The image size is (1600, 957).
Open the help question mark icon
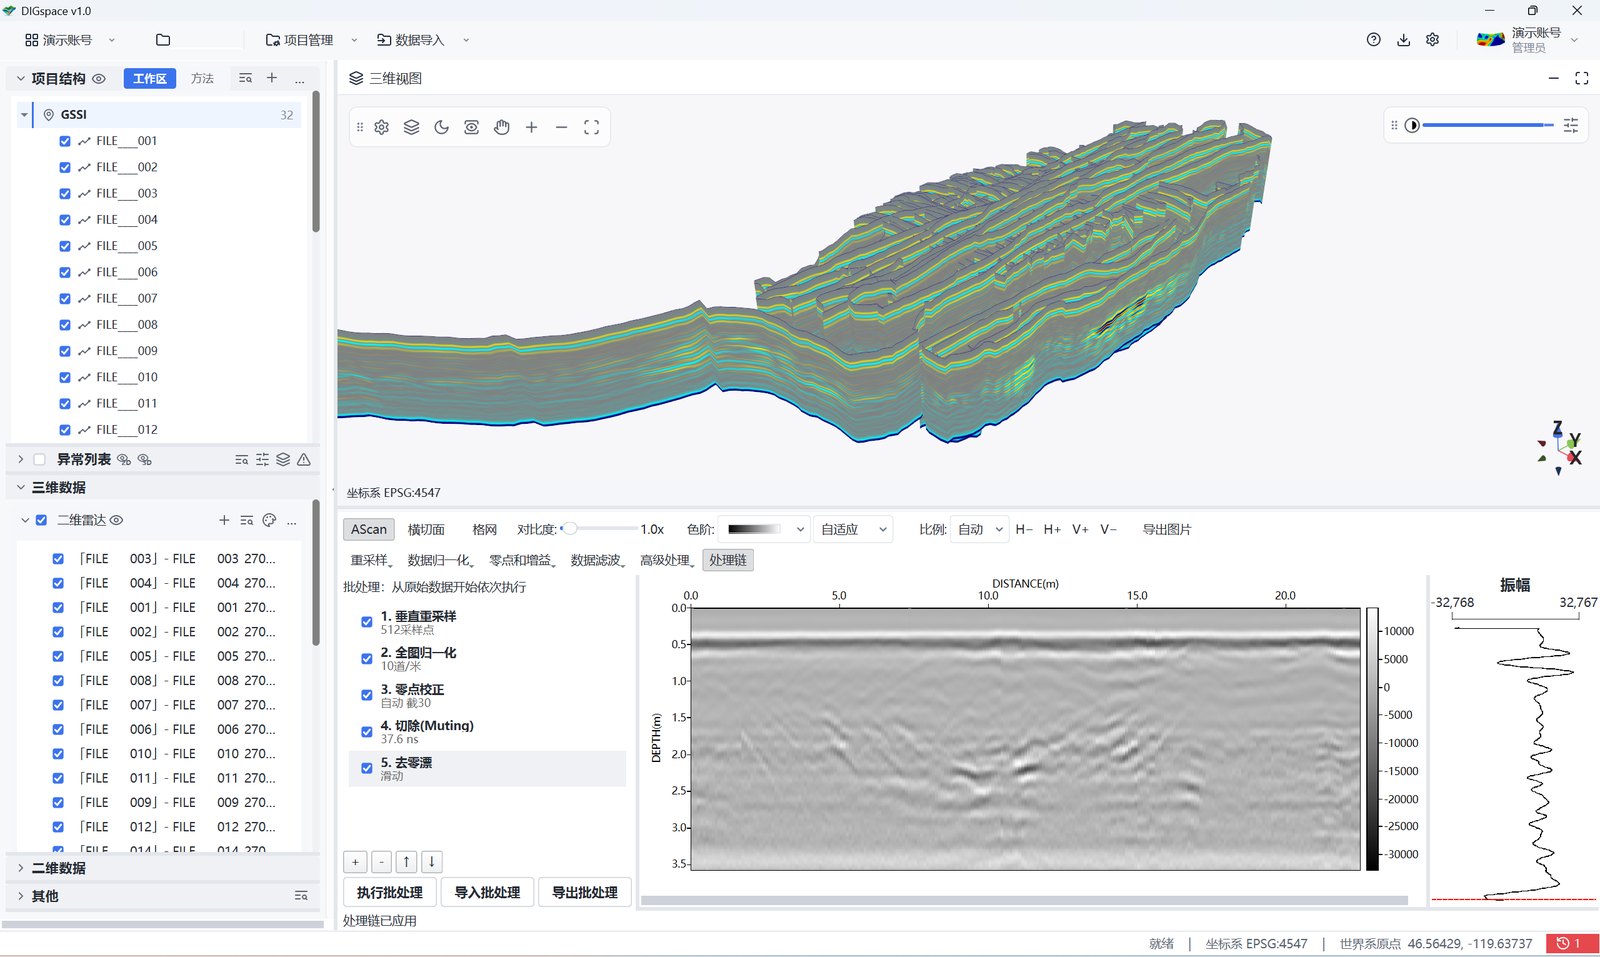1373,40
